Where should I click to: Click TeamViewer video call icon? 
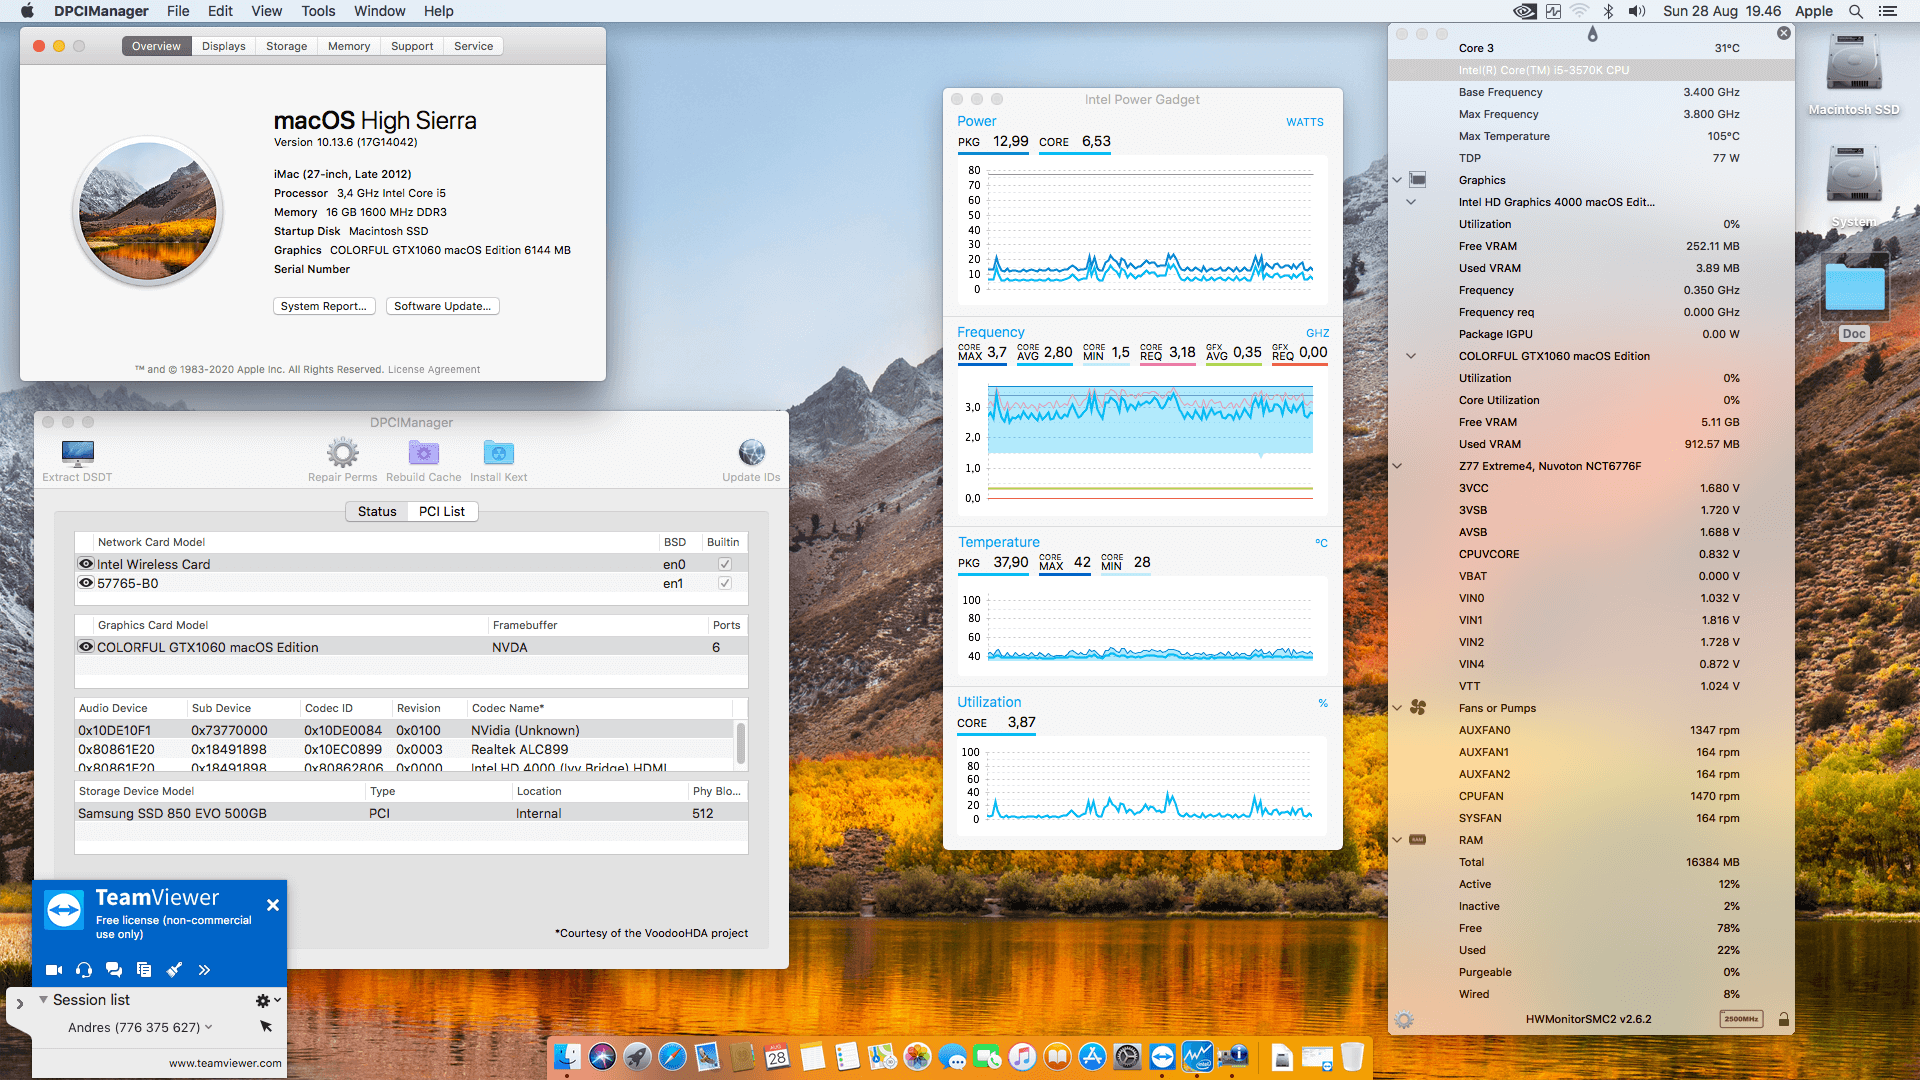[x=54, y=969]
